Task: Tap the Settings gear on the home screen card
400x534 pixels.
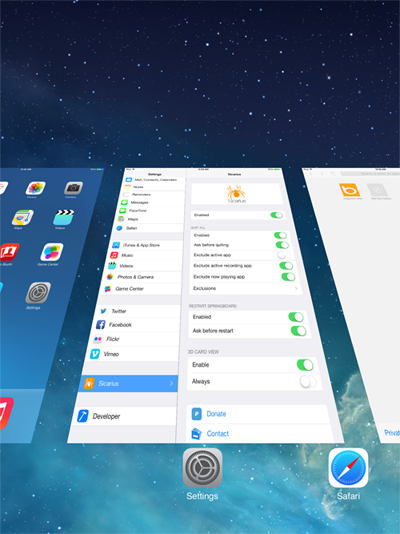Action: click(x=38, y=292)
